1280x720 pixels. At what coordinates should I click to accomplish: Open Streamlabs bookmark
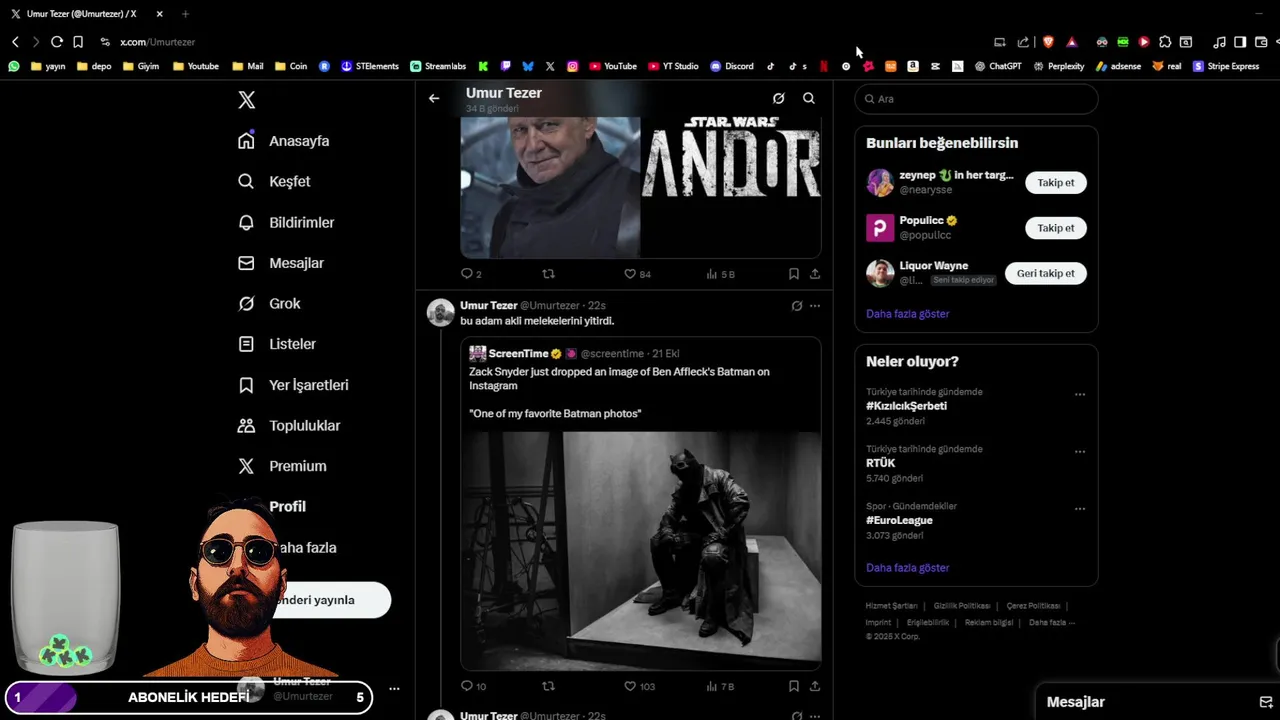438,66
